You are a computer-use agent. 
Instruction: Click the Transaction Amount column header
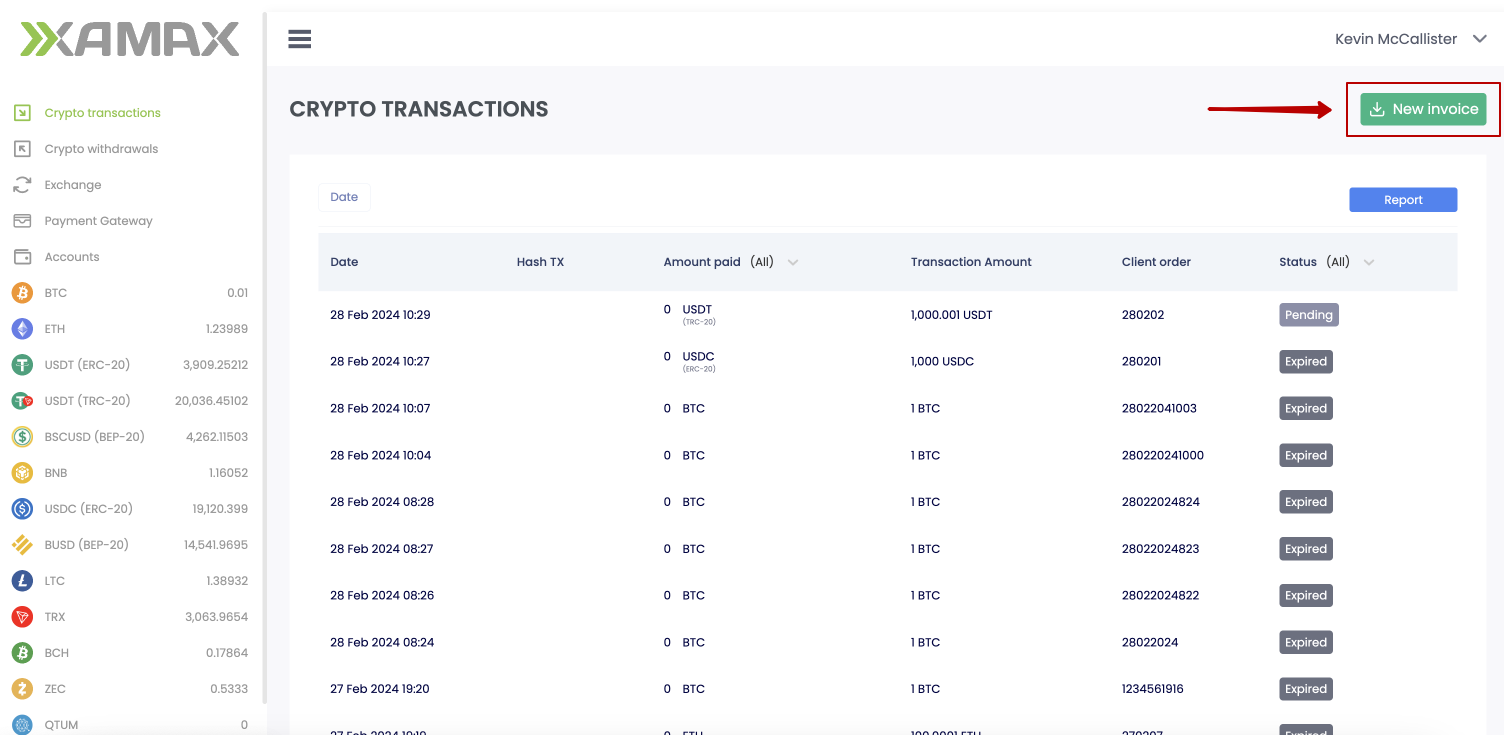tap(971, 262)
